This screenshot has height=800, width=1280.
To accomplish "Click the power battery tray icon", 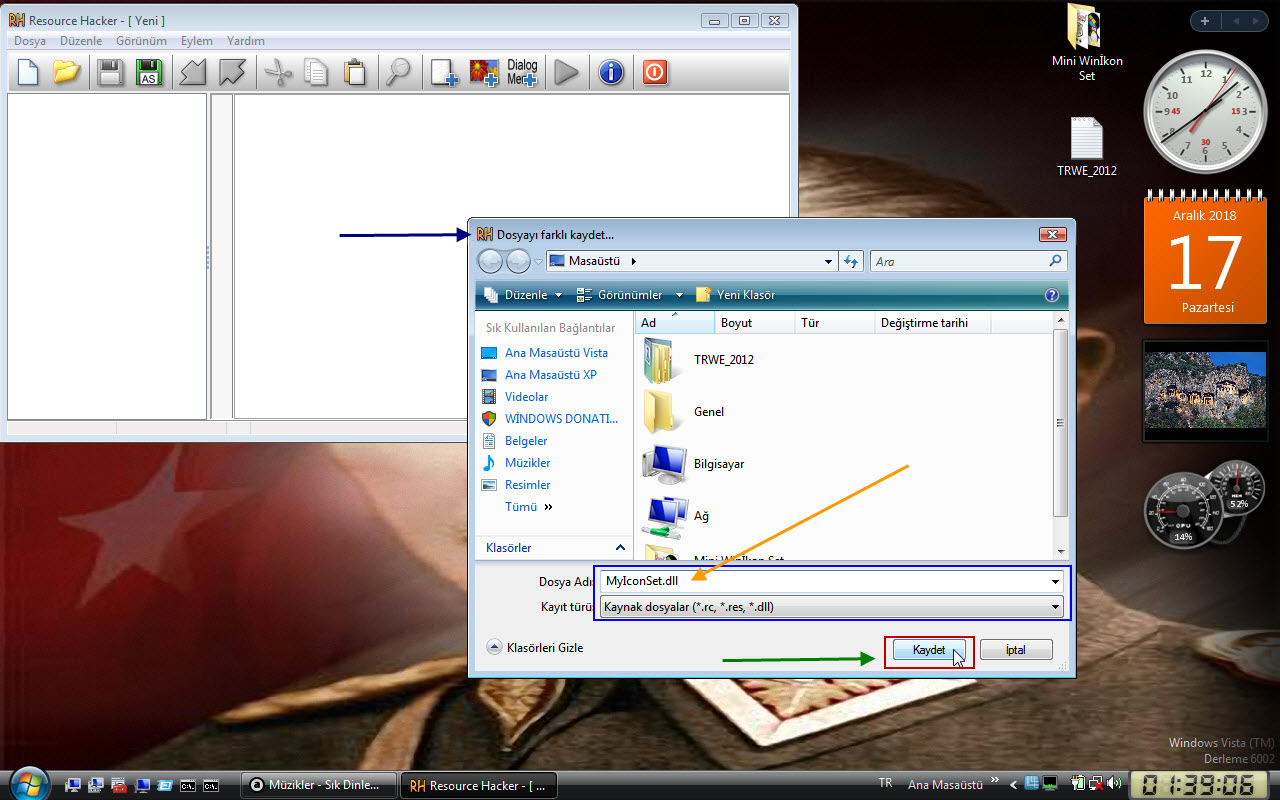I will coord(1079,784).
